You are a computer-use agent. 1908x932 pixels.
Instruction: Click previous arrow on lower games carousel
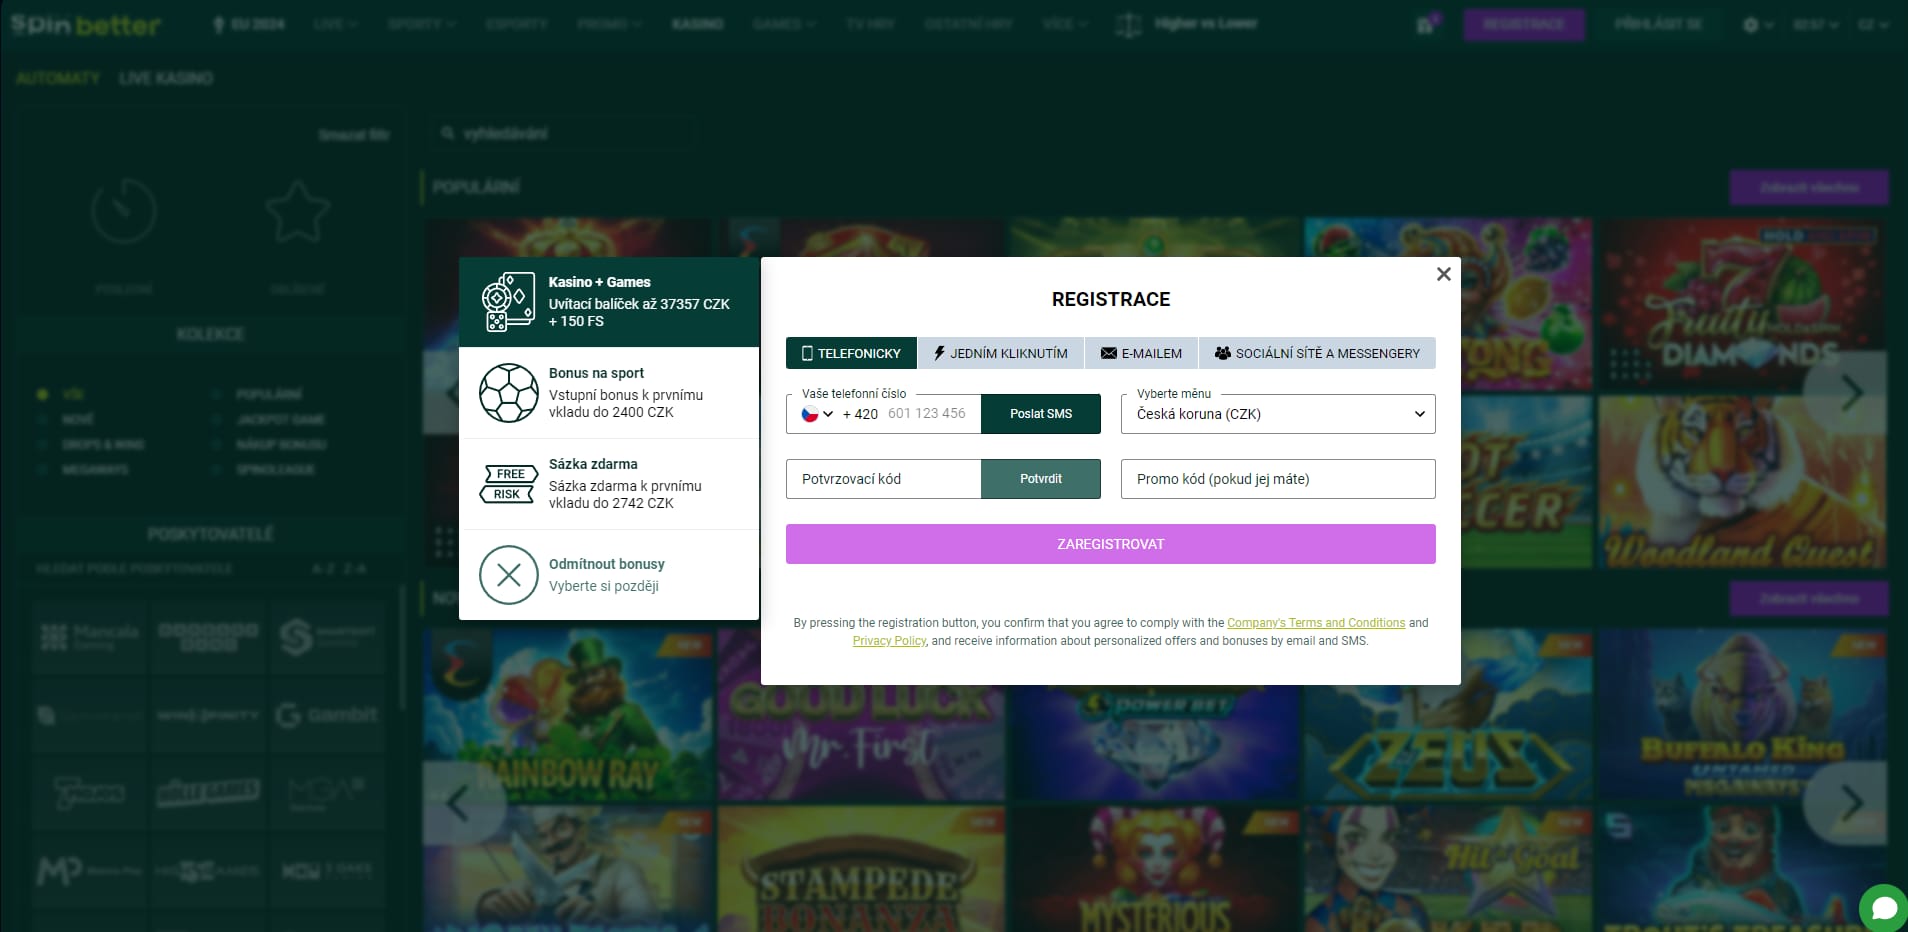point(458,802)
